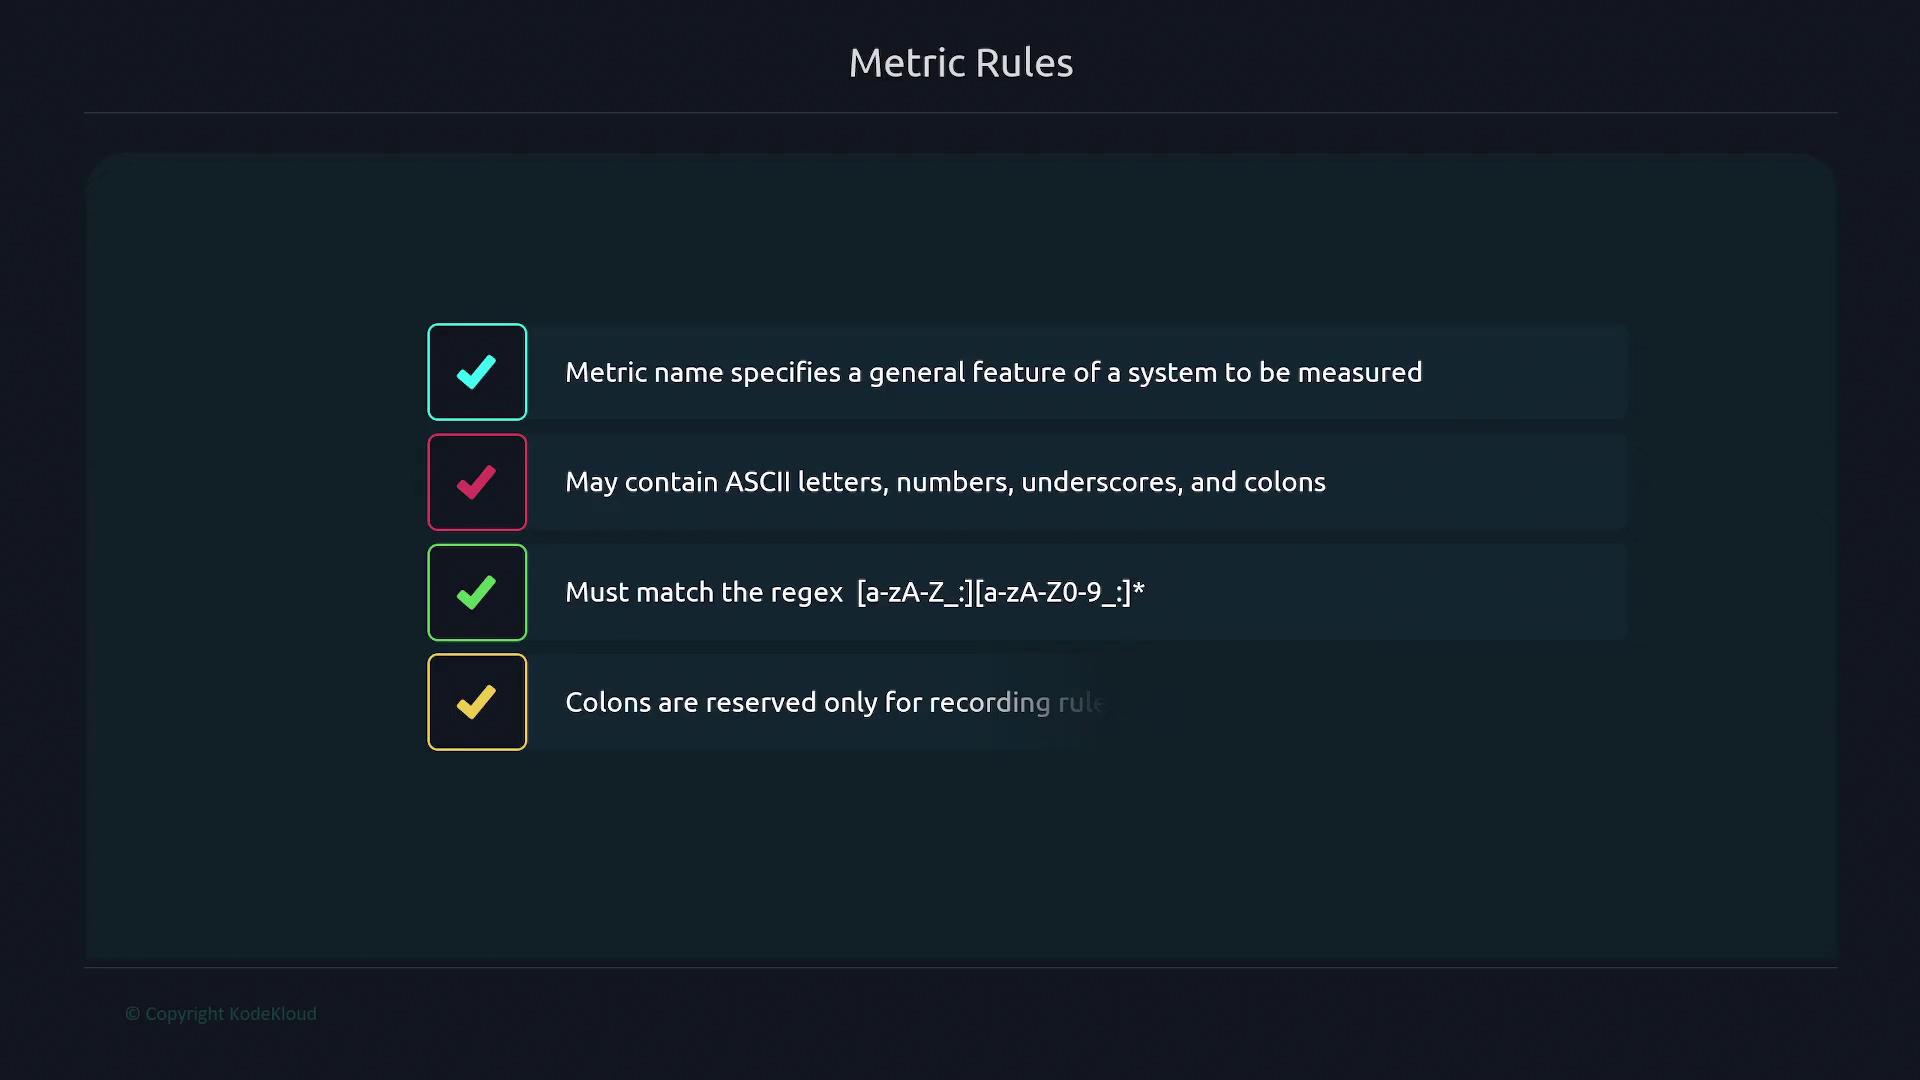1920x1080 pixels.
Task: Click the "KodeKloud" name in the footer
Action: coord(273,1014)
